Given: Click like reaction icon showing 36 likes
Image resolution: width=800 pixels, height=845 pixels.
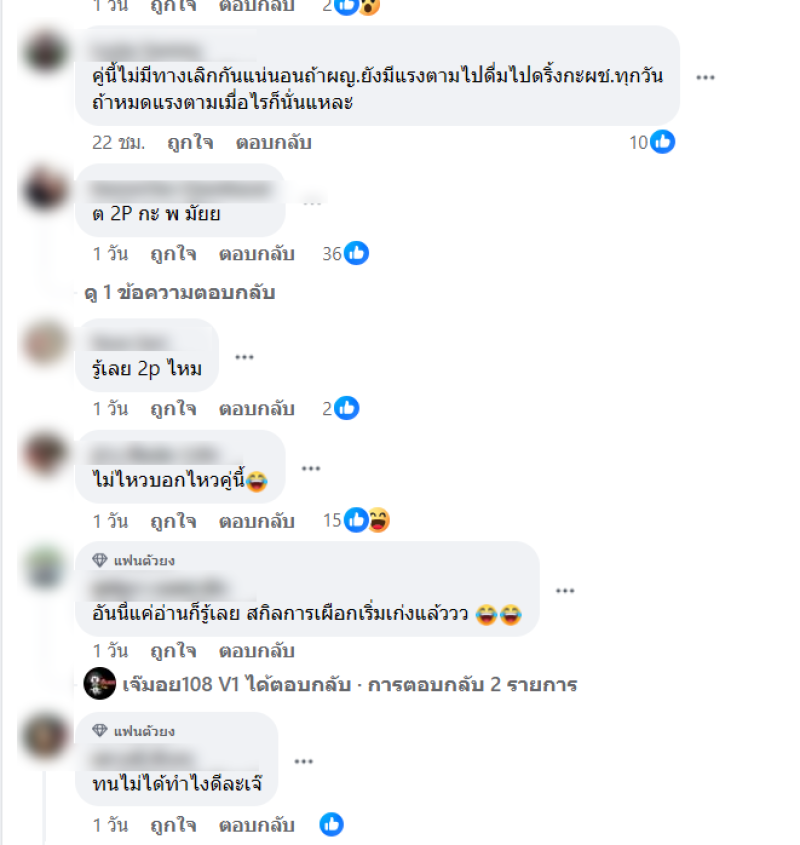Looking at the screenshot, I should [356, 253].
